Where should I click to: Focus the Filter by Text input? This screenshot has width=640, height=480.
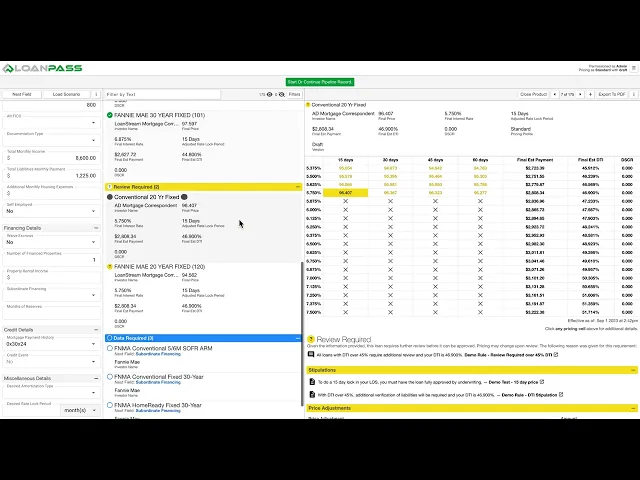(x=162, y=94)
